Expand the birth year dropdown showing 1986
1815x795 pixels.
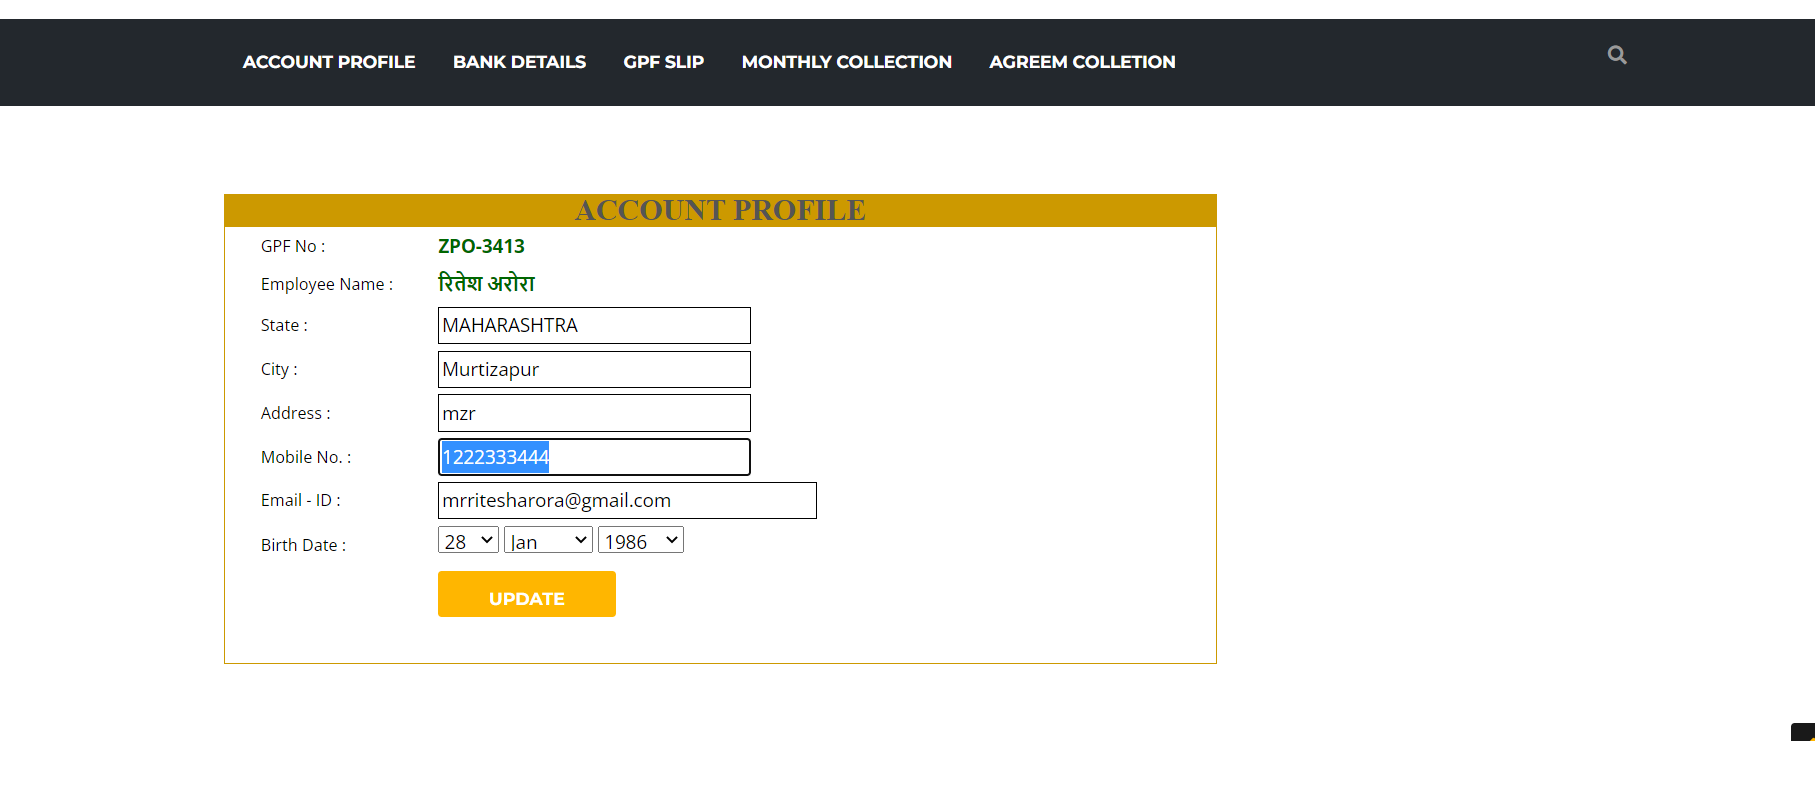tap(640, 540)
